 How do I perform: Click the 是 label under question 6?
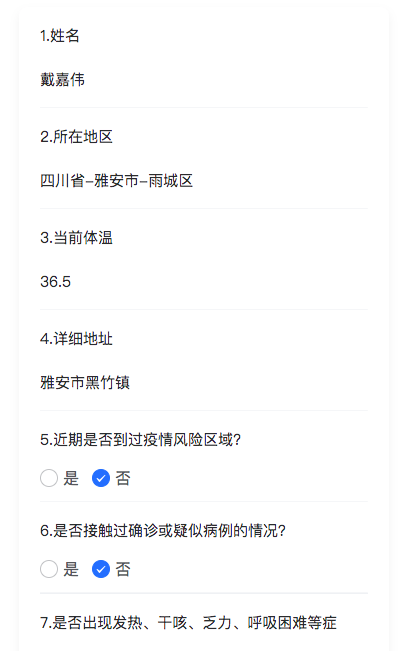point(71,569)
